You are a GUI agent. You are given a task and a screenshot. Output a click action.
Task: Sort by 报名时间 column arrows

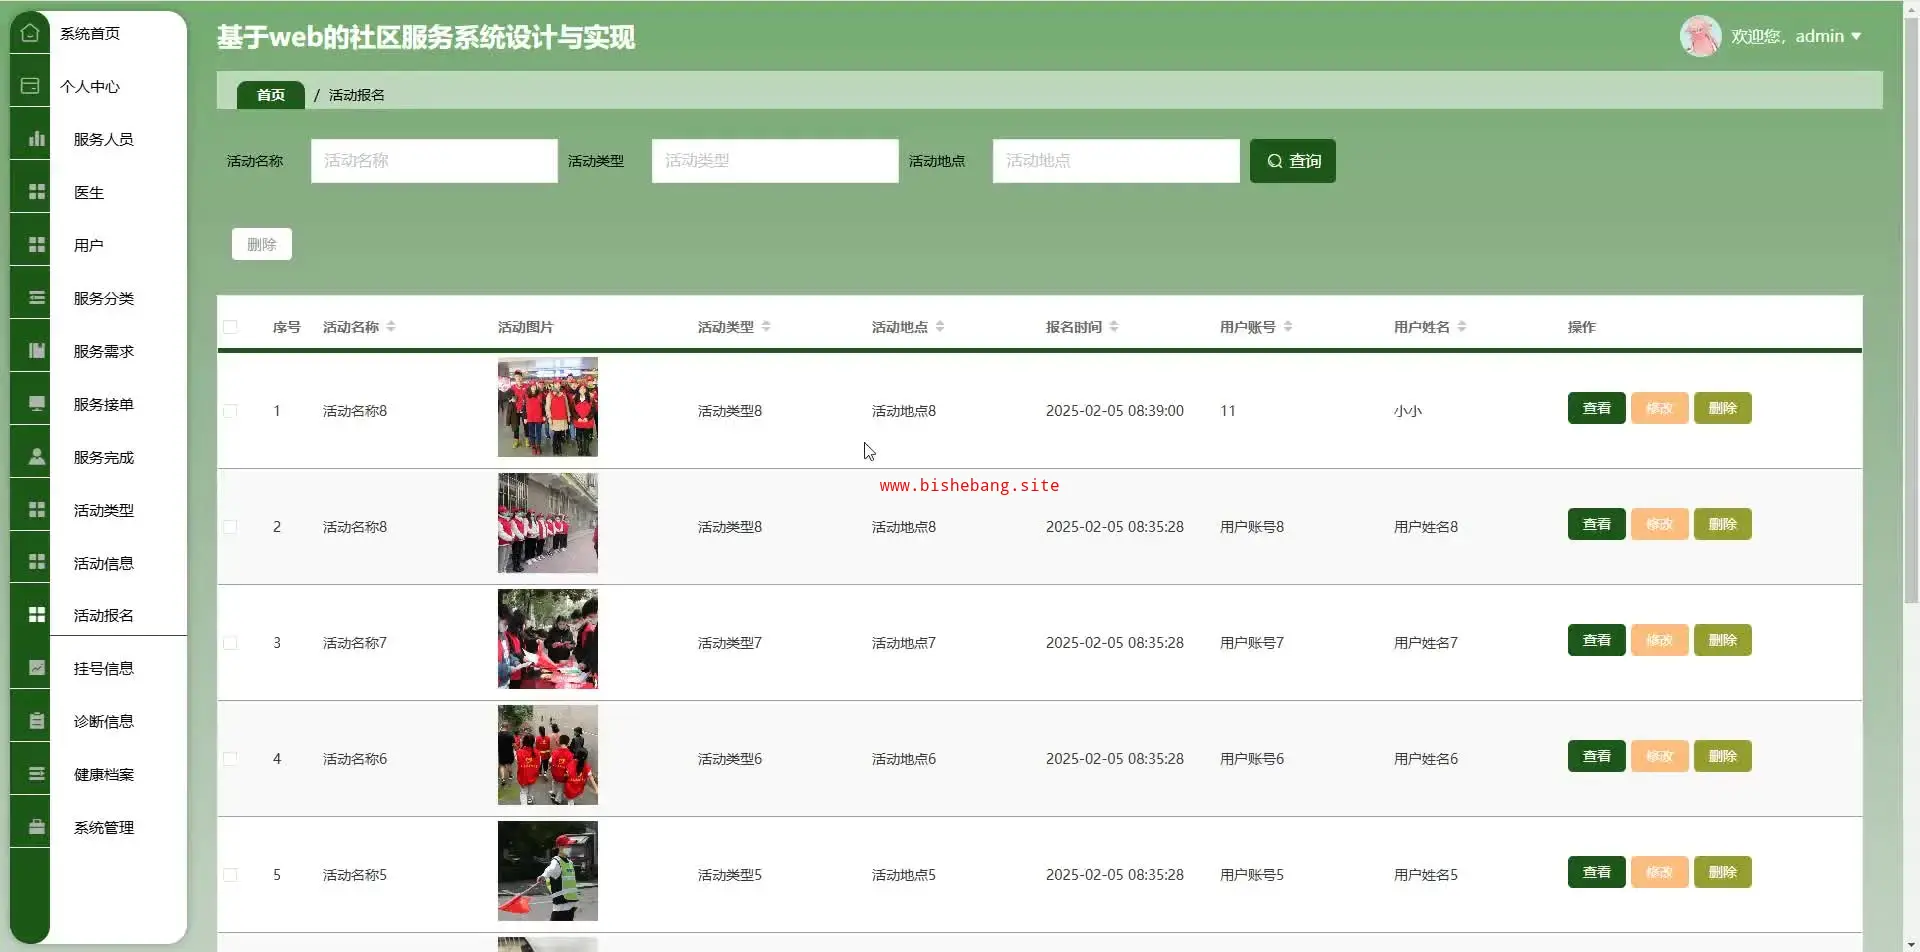point(1114,327)
